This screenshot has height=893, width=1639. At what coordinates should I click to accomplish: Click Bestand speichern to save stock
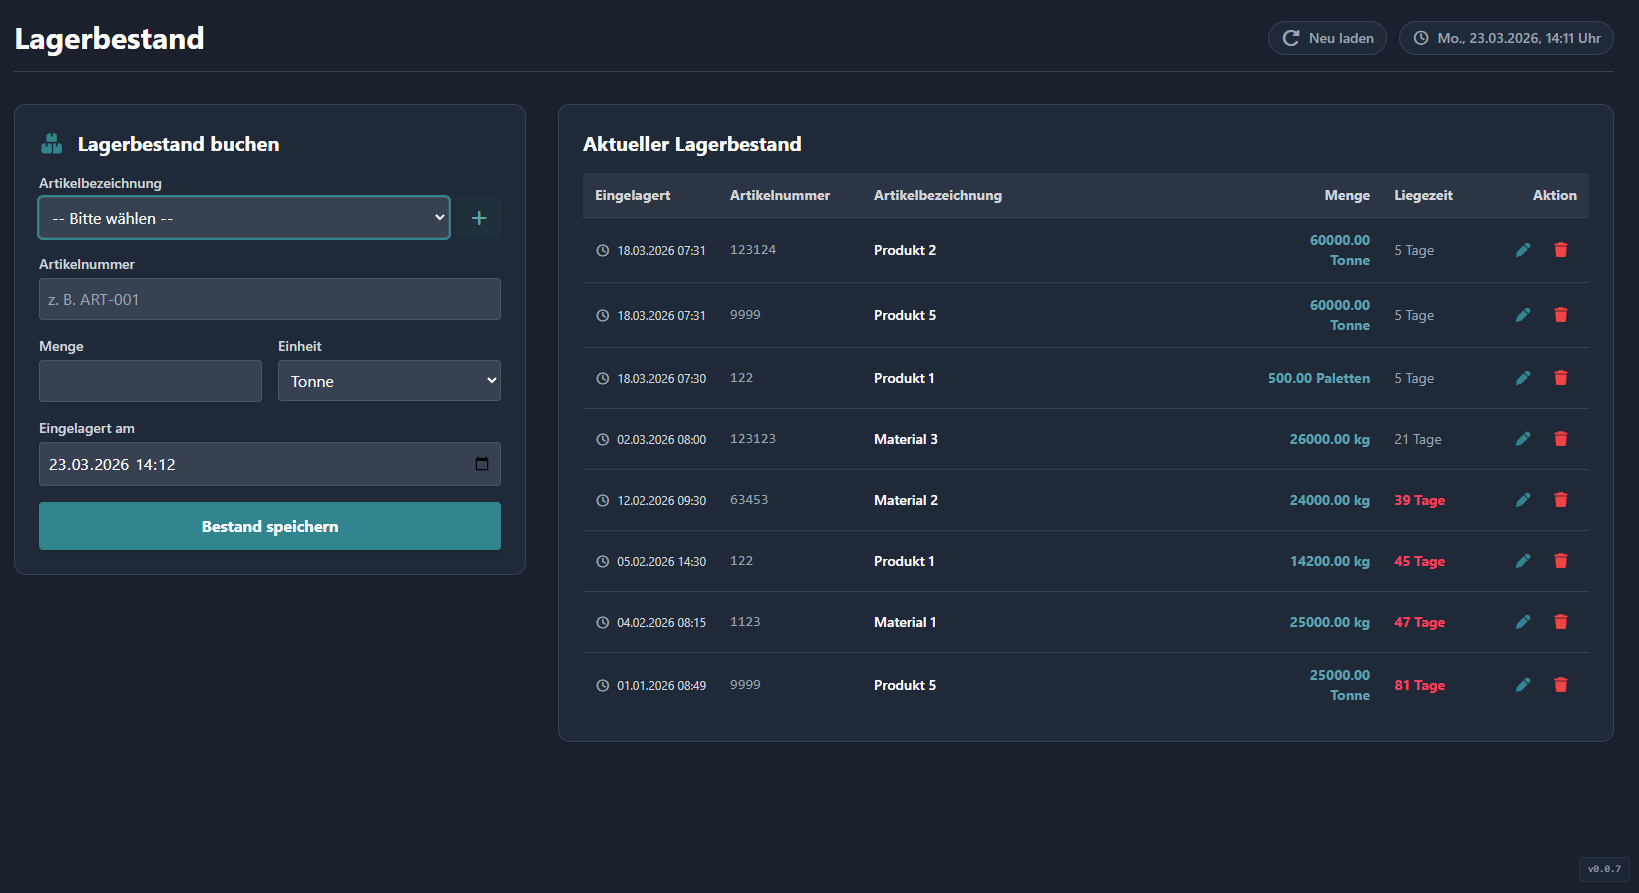[x=270, y=526]
